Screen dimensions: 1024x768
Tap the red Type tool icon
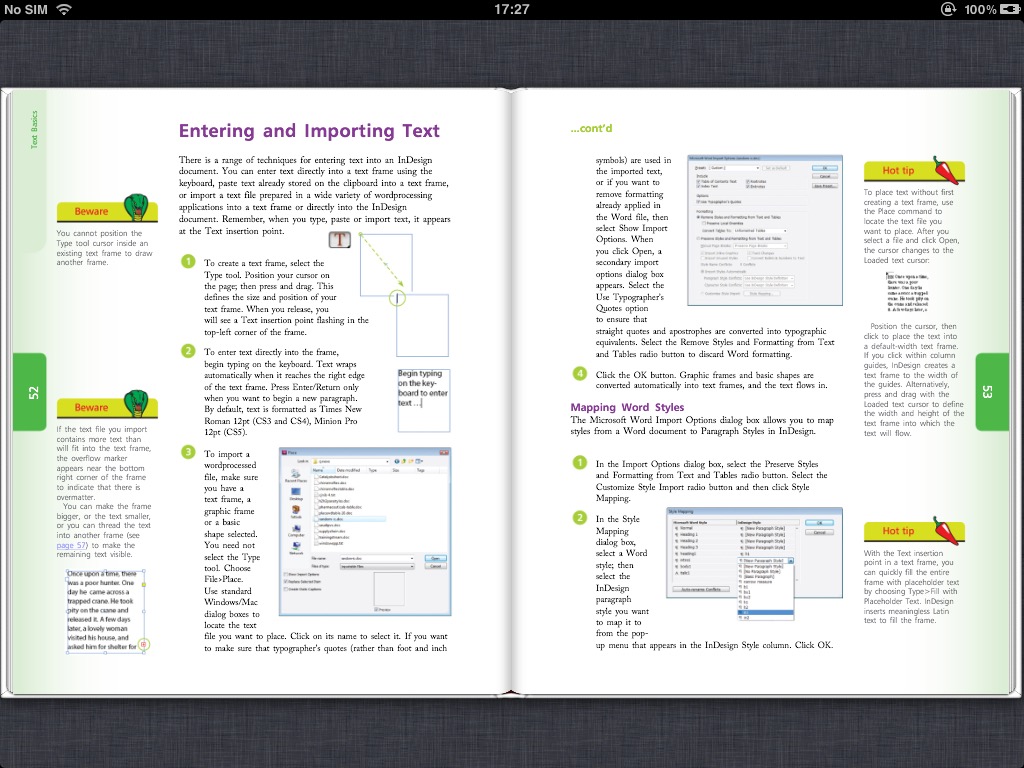[x=340, y=240]
